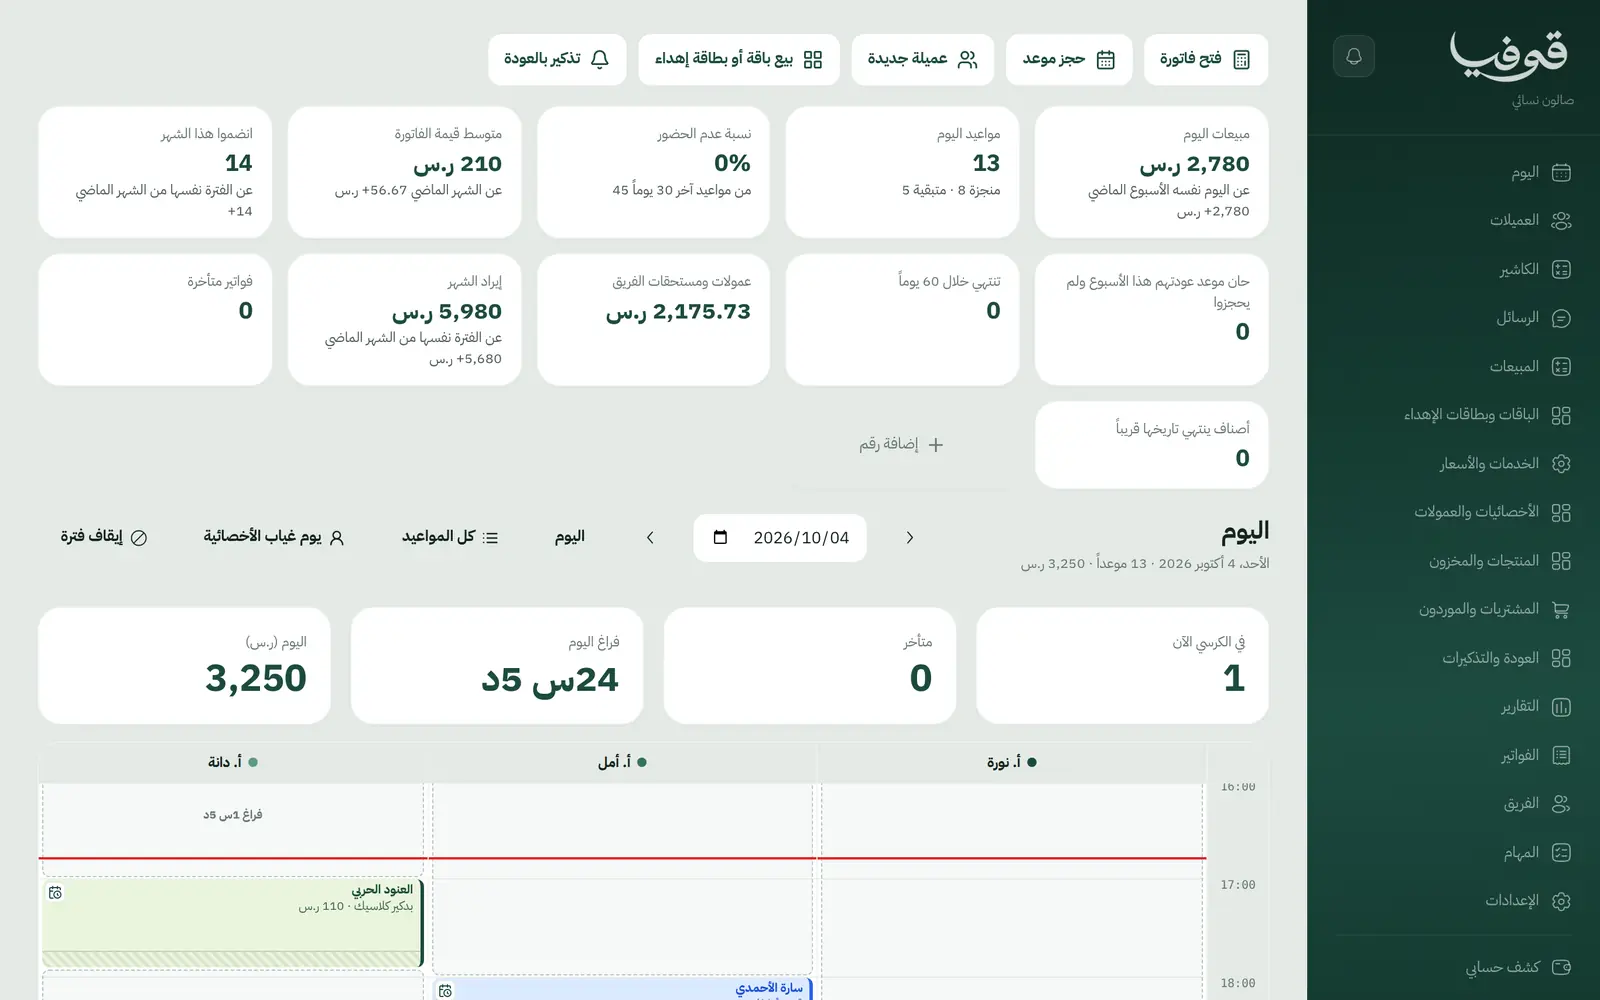This screenshot has height=1000, width=1600.
Task: Select the أ. نورة column header
Action: coord(1011,762)
